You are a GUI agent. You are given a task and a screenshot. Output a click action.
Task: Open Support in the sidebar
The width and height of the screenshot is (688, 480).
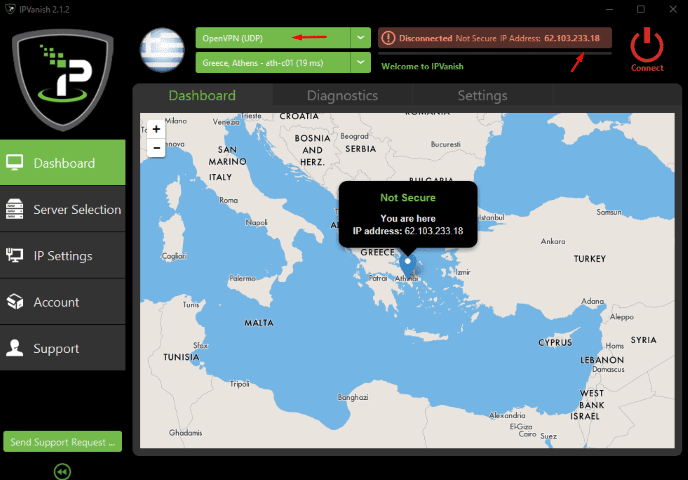pos(62,348)
